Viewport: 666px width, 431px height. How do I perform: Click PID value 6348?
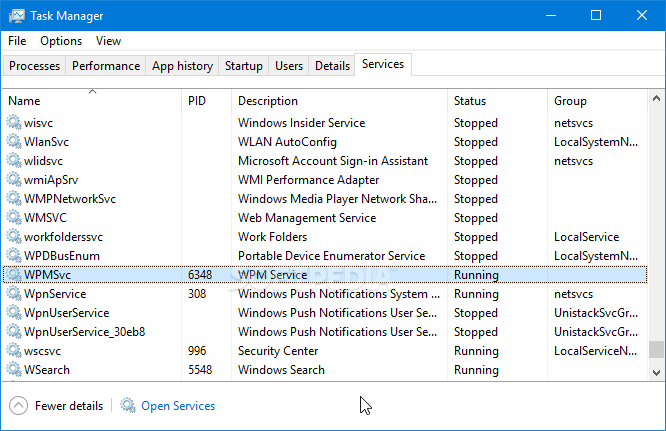pos(200,275)
